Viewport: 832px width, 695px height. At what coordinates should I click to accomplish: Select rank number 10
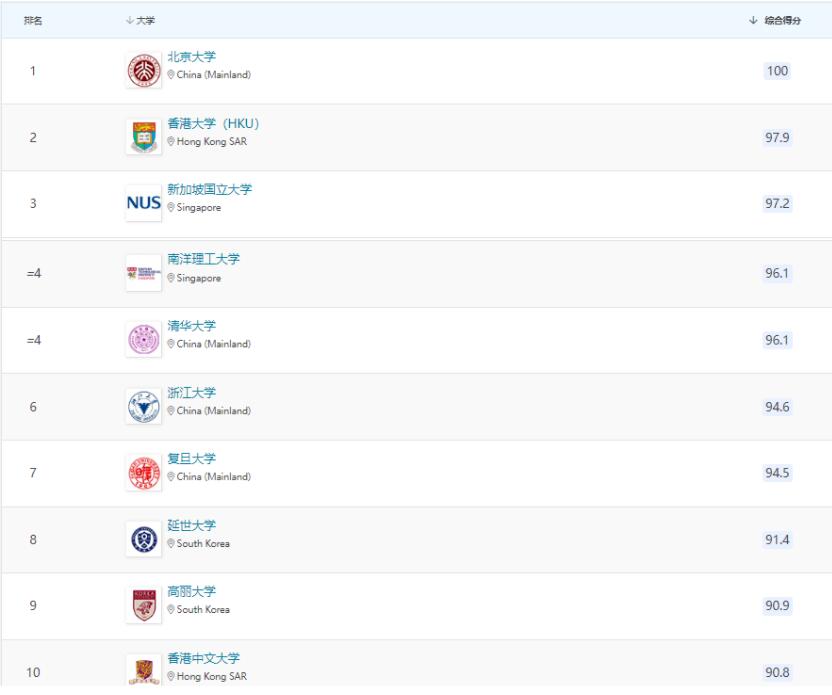pyautogui.click(x=33, y=672)
